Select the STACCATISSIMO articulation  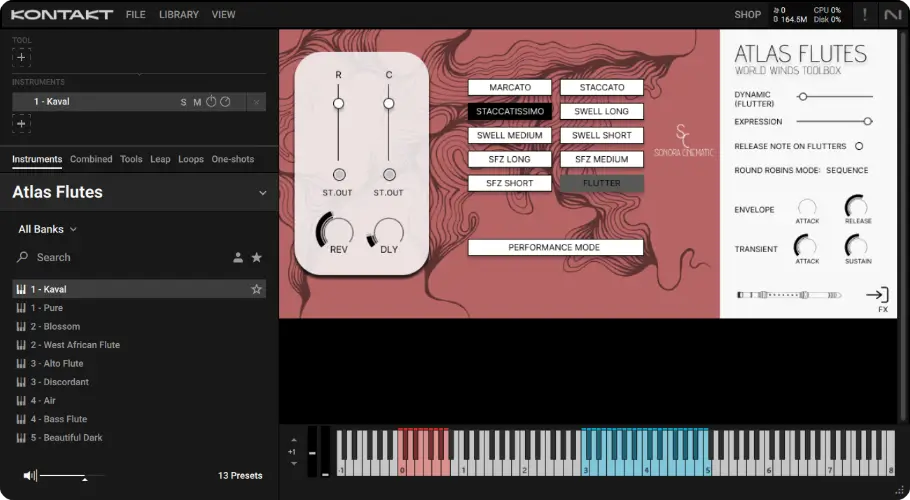(510, 111)
